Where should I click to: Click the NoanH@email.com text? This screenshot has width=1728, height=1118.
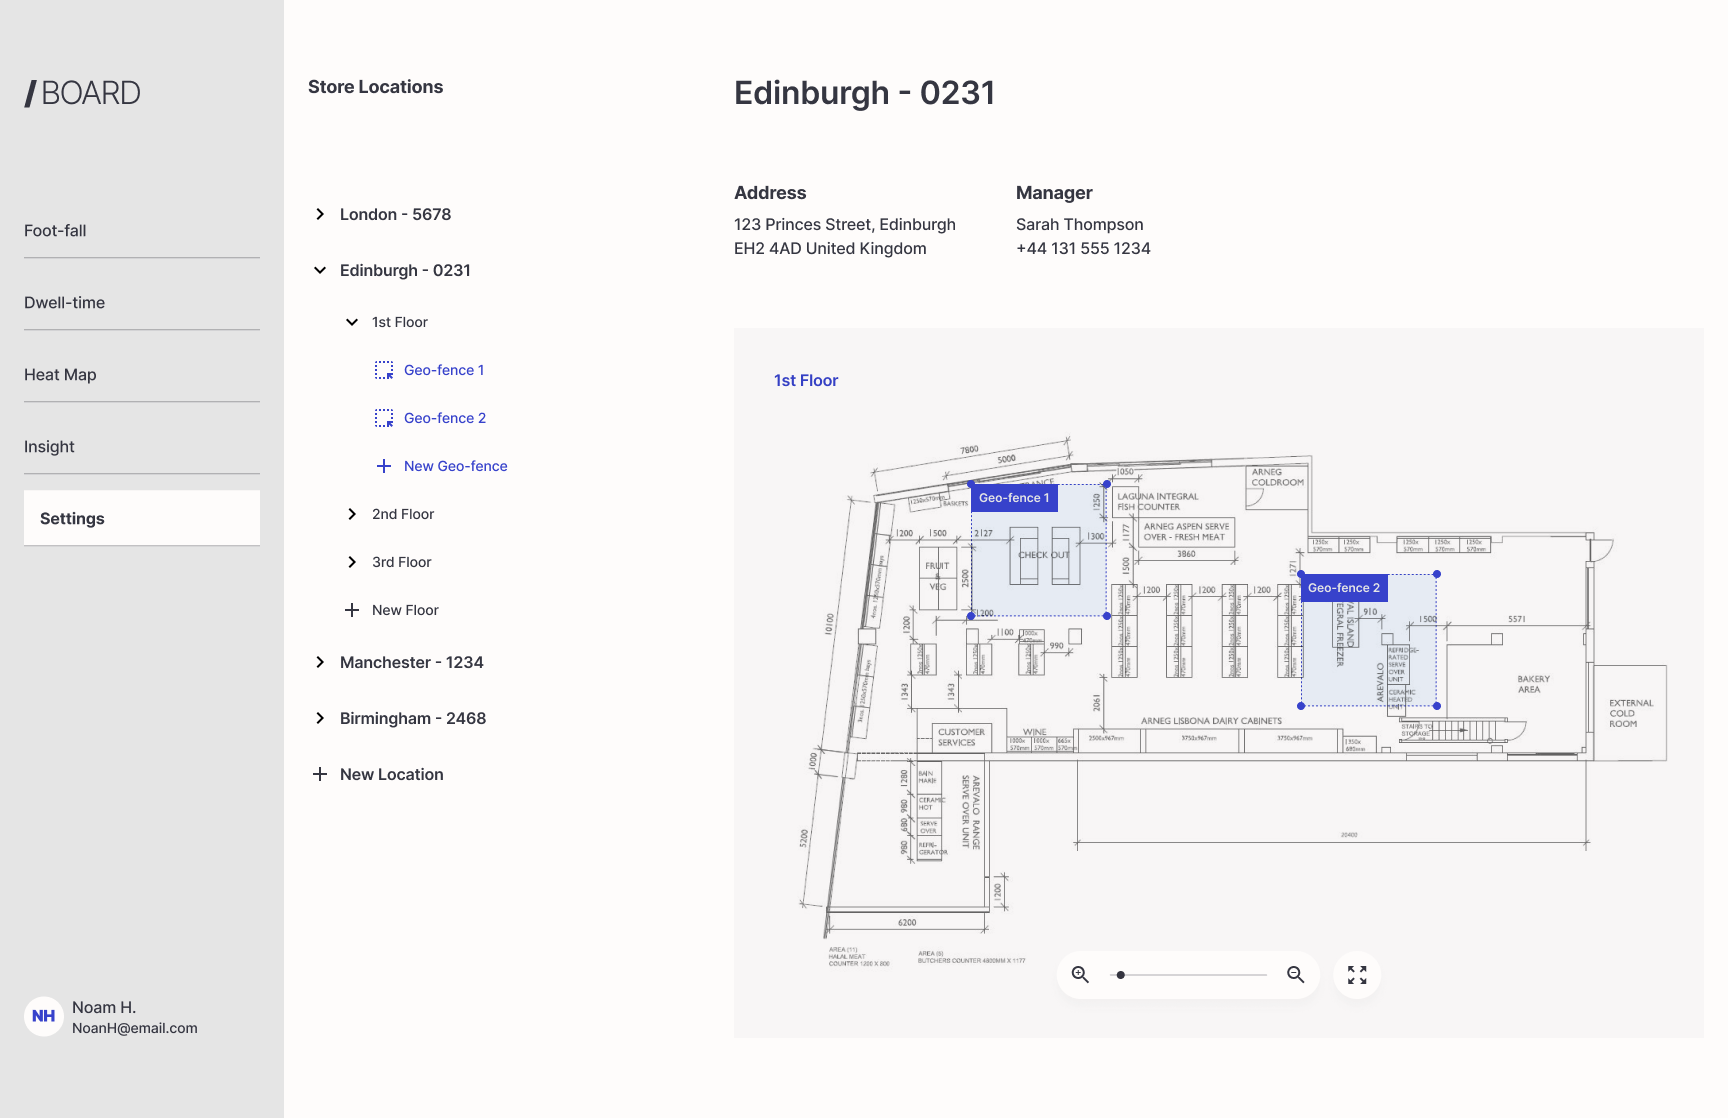pos(135,1028)
